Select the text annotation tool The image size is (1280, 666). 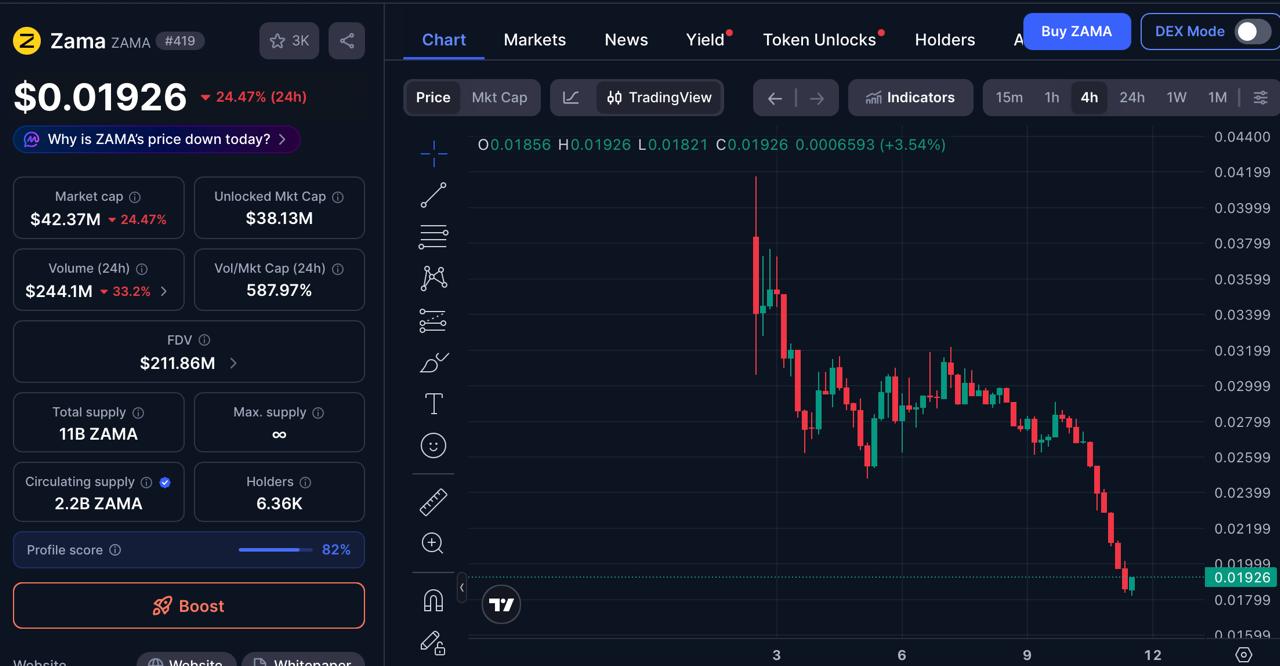[433, 403]
